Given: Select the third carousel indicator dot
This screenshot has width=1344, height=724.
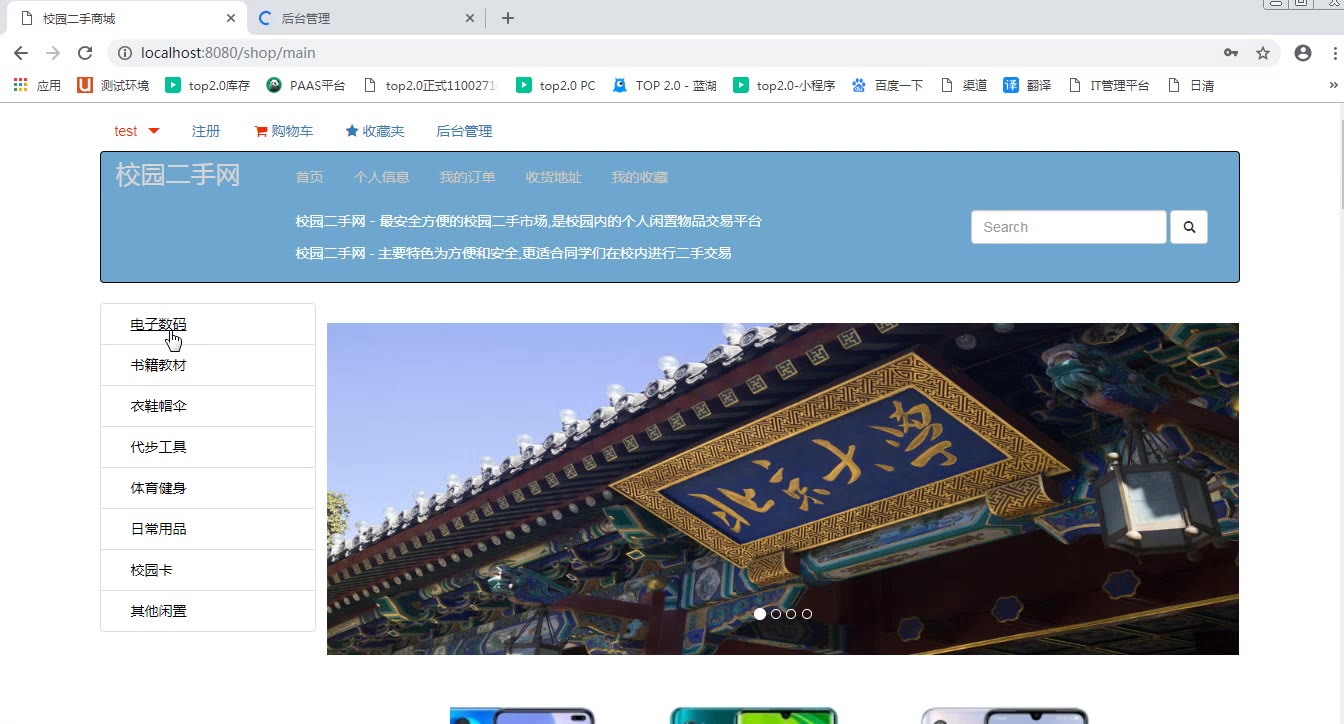Looking at the screenshot, I should [791, 614].
